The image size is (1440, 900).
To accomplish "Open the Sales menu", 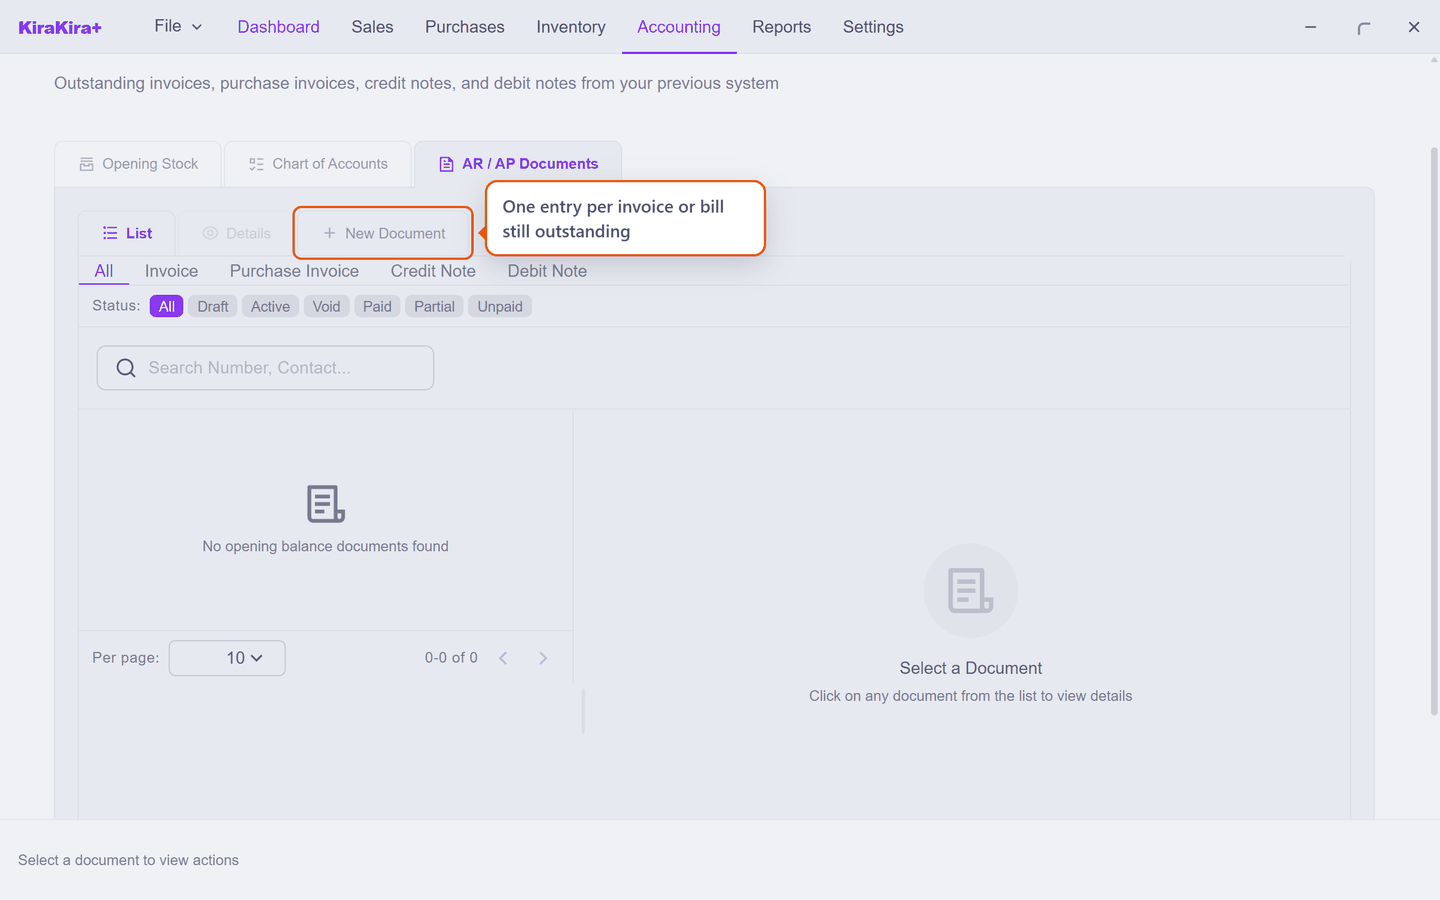I will click(x=372, y=27).
